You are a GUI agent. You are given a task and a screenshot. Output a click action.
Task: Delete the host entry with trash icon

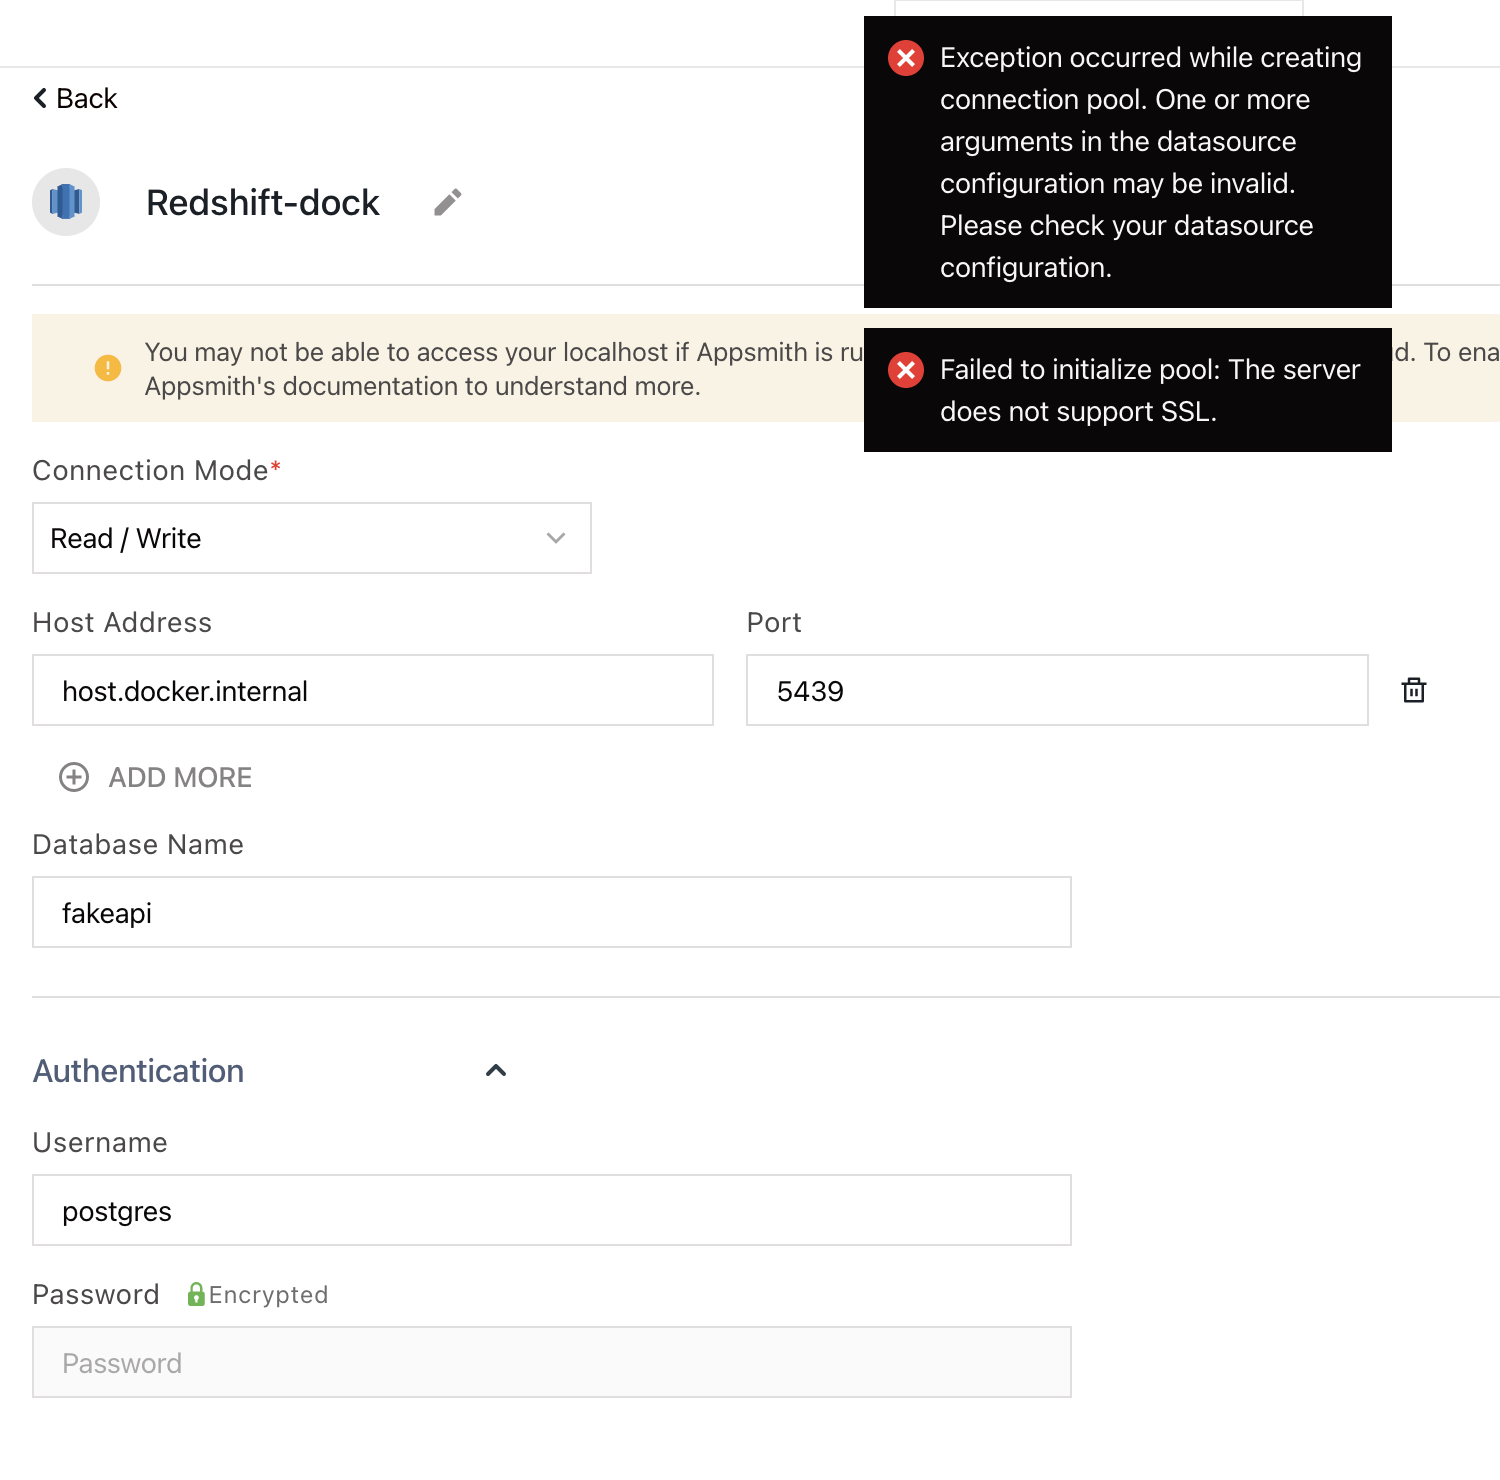pyautogui.click(x=1414, y=690)
